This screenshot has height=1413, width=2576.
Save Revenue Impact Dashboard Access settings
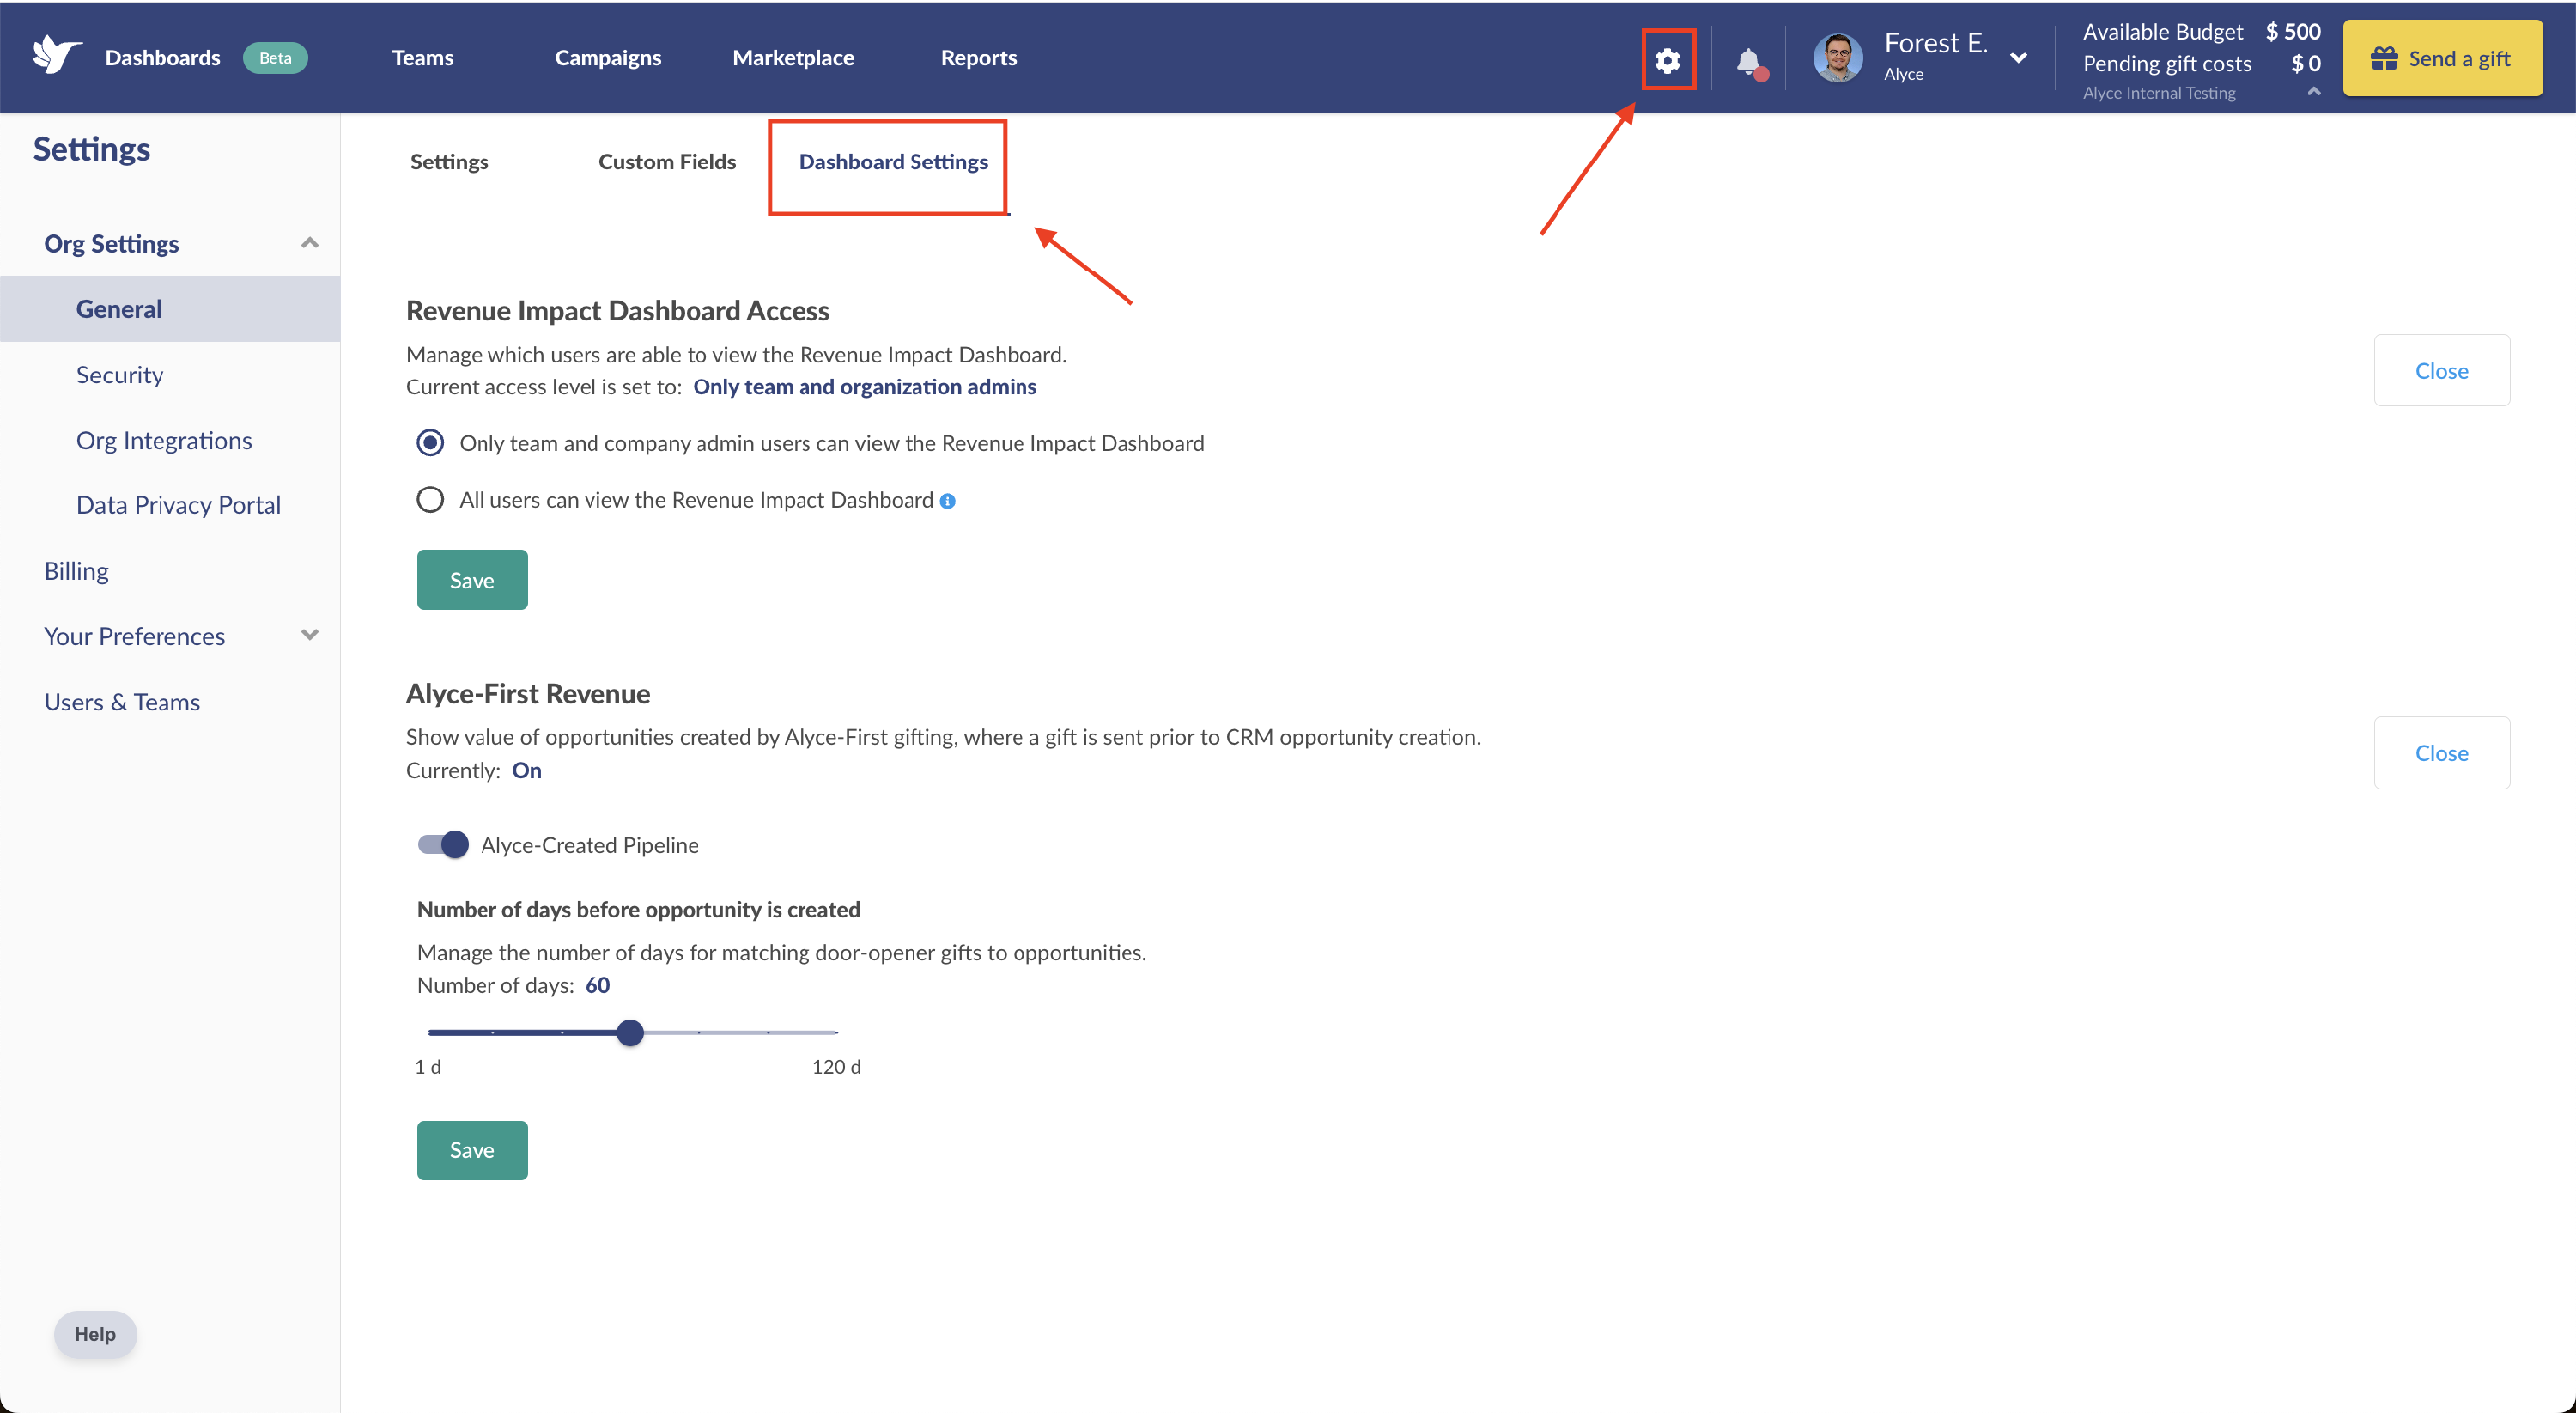[x=472, y=580]
